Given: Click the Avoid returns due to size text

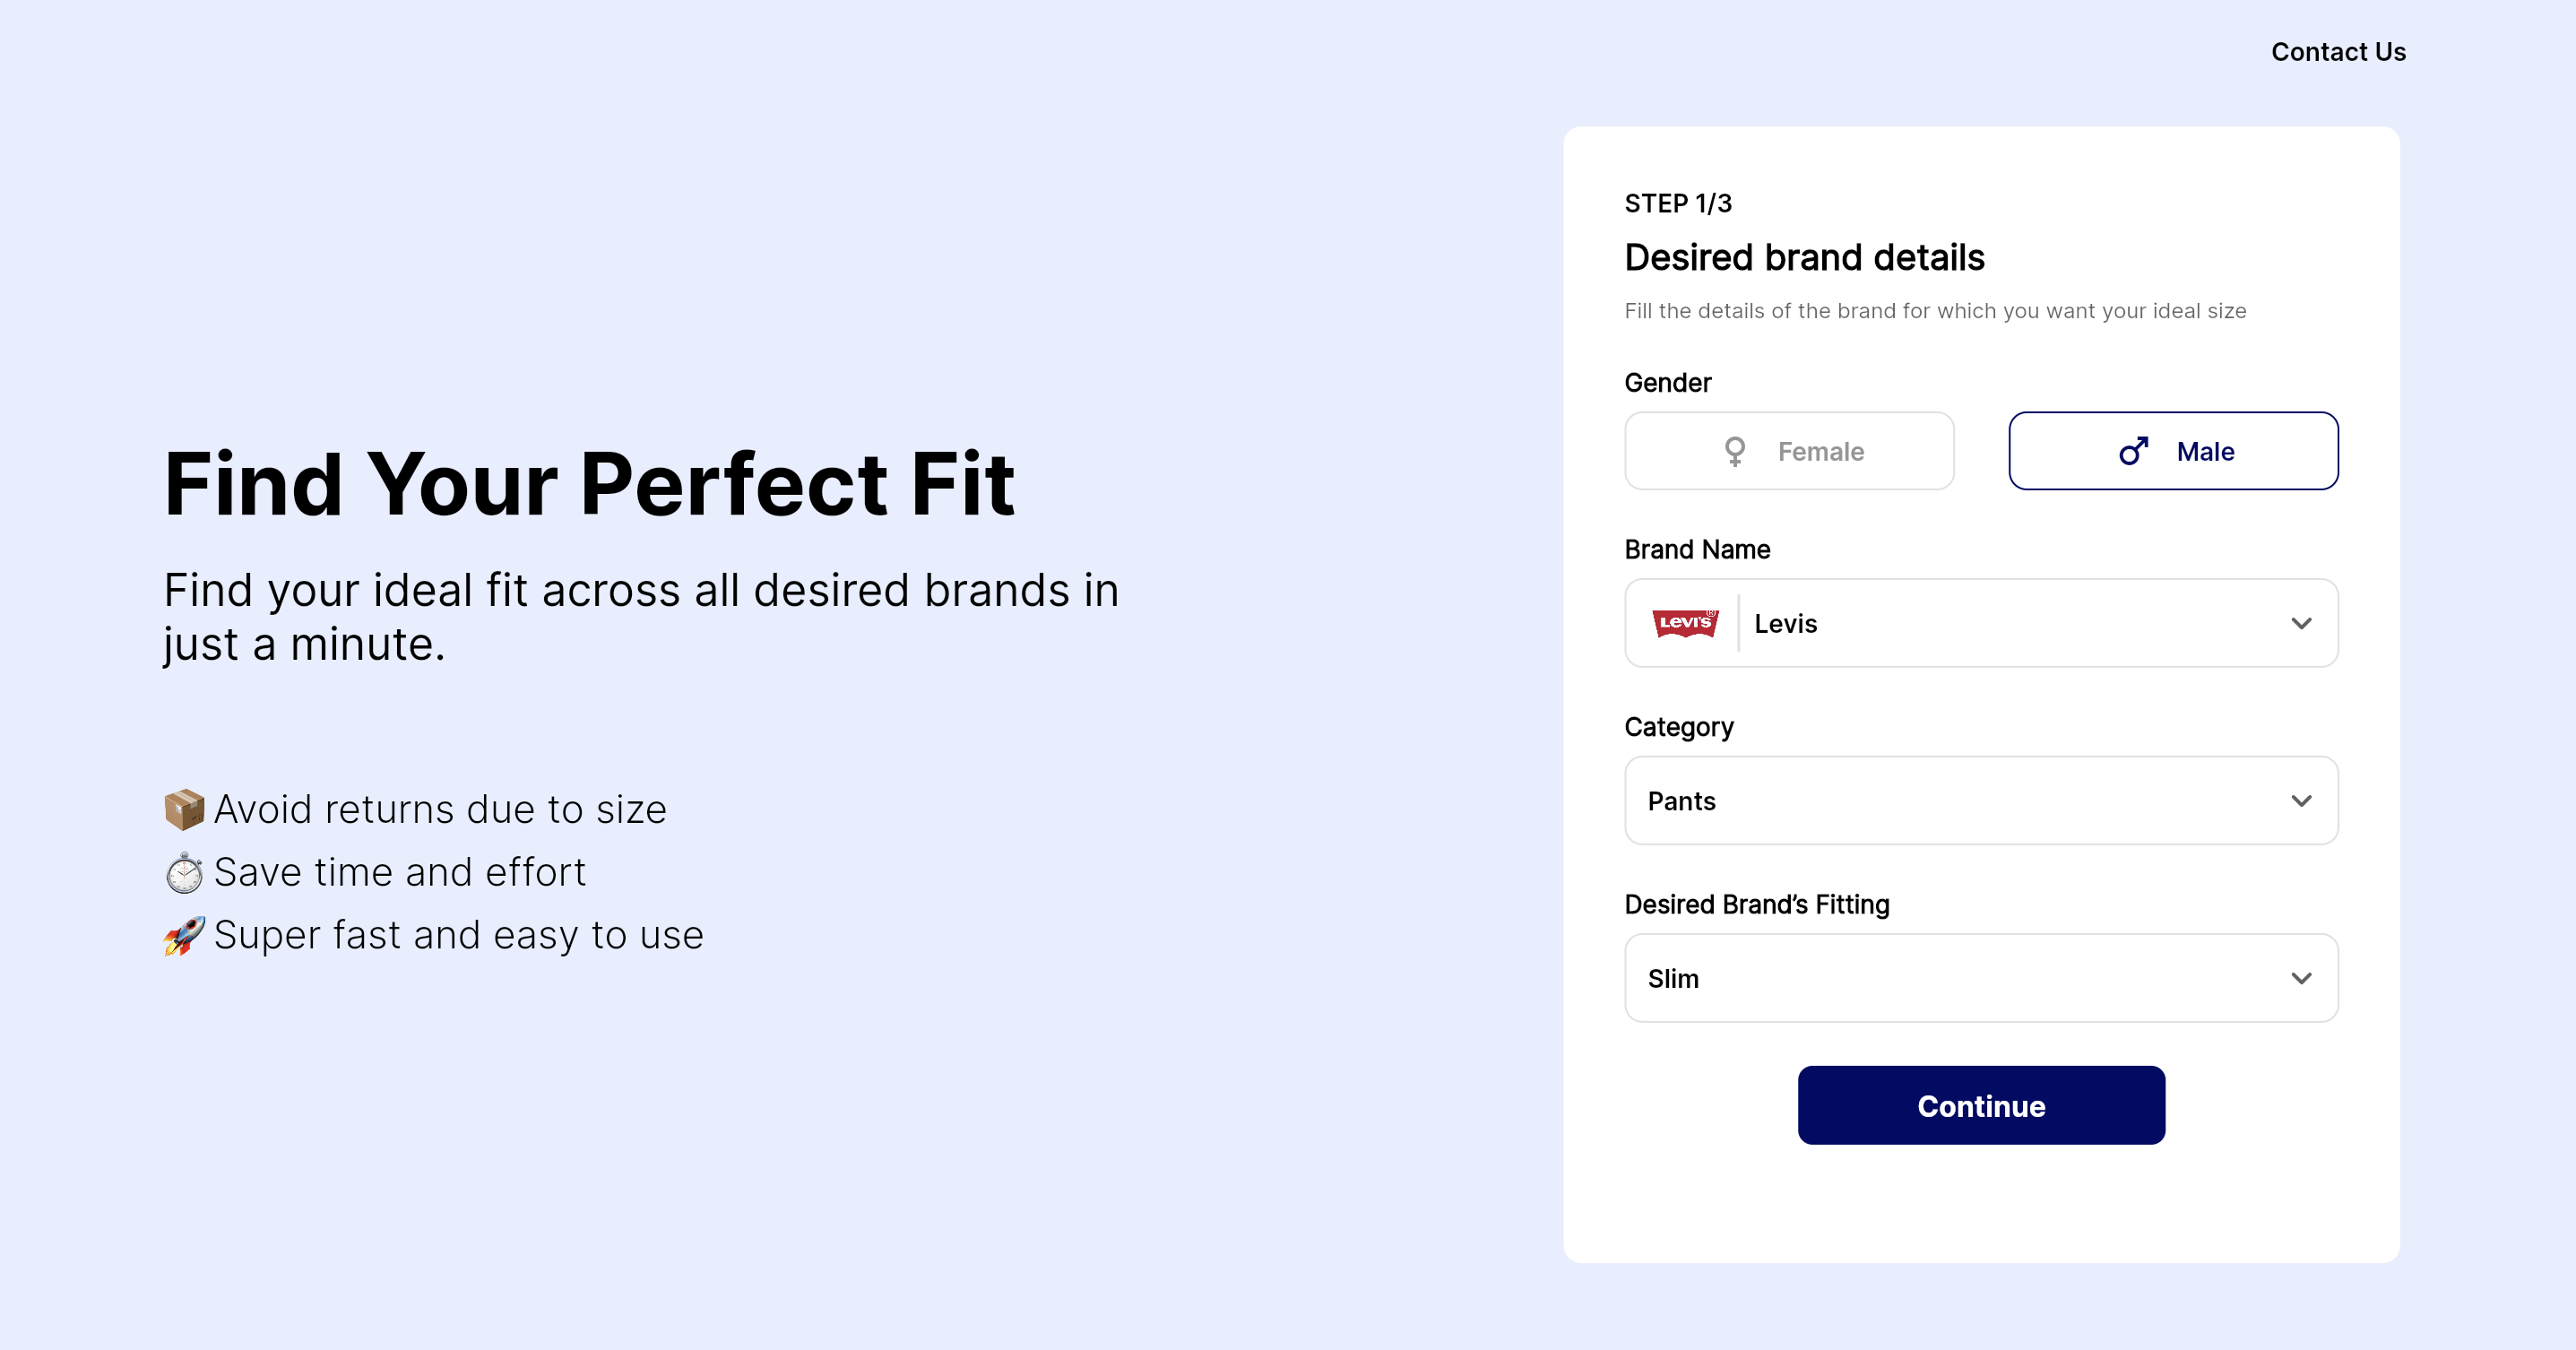Looking at the screenshot, I should point(440,810).
